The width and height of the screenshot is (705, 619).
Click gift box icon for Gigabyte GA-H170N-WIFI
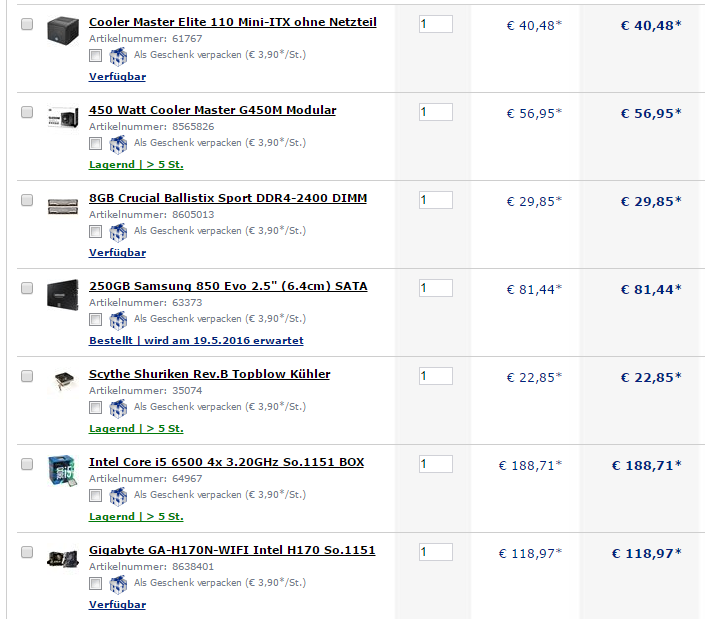click(118, 585)
